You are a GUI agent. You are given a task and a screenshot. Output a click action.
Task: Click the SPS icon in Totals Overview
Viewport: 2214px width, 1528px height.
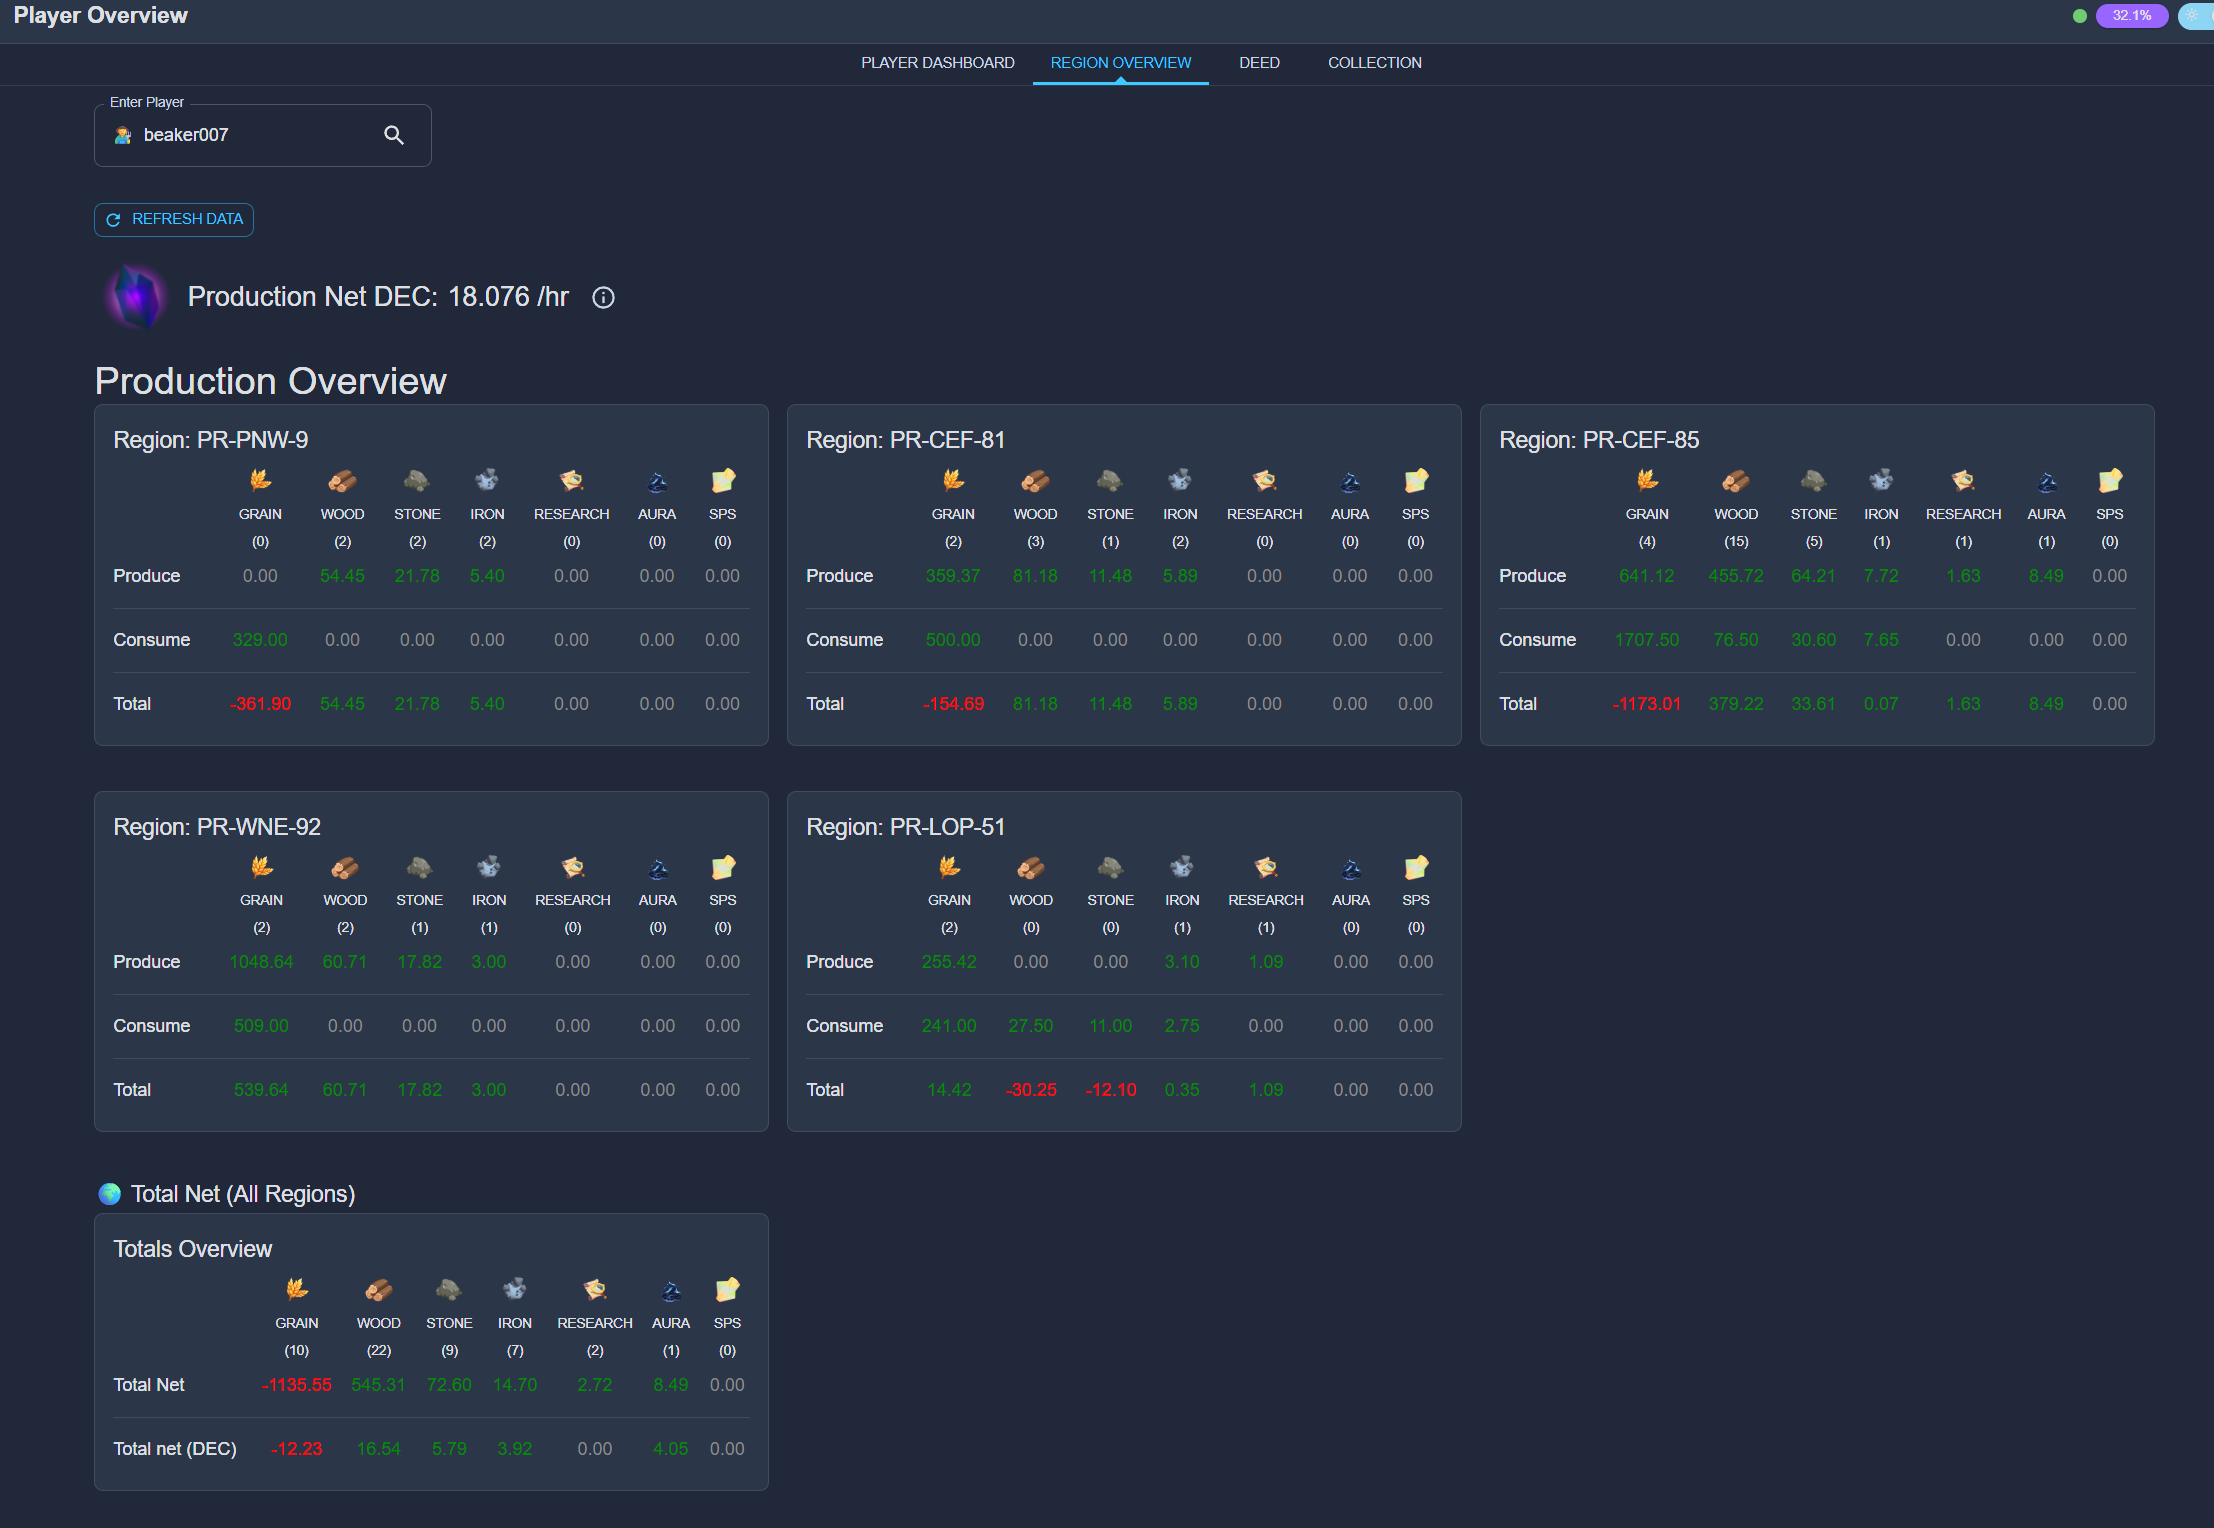(x=727, y=1290)
